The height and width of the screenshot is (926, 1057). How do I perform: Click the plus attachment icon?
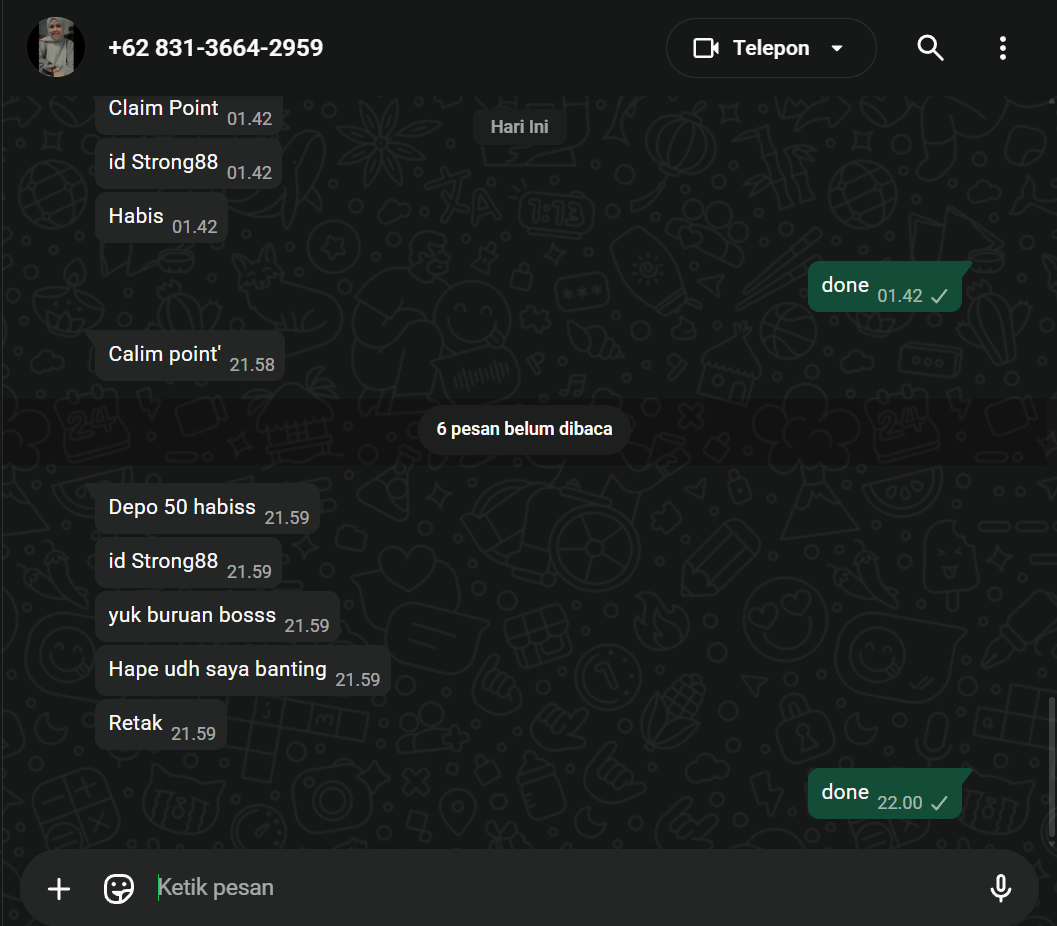pyautogui.click(x=59, y=888)
